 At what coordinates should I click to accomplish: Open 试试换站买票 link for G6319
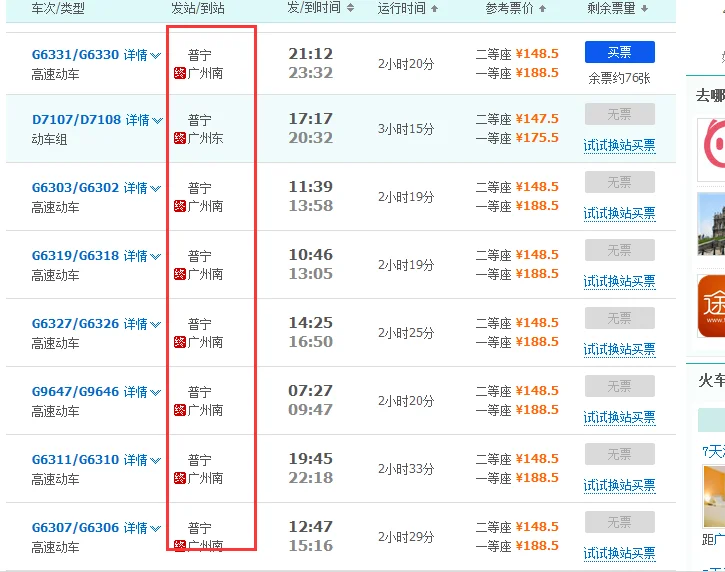[620, 282]
